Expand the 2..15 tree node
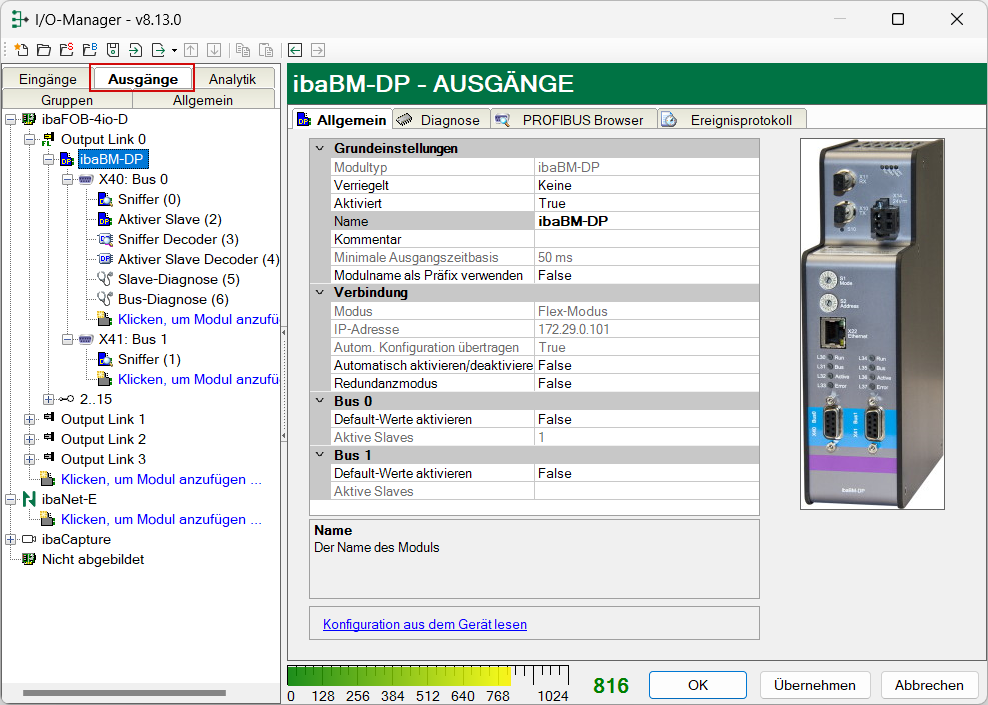Viewport: 988px width, 705px height. tap(49, 399)
